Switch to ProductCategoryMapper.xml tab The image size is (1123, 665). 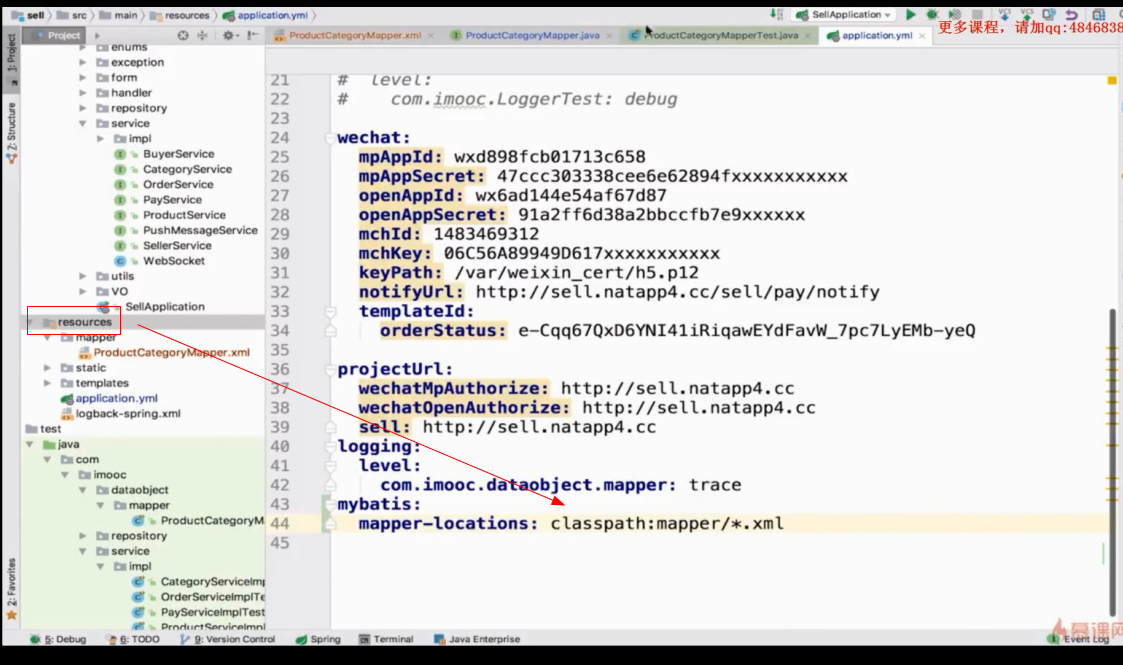tap(355, 35)
